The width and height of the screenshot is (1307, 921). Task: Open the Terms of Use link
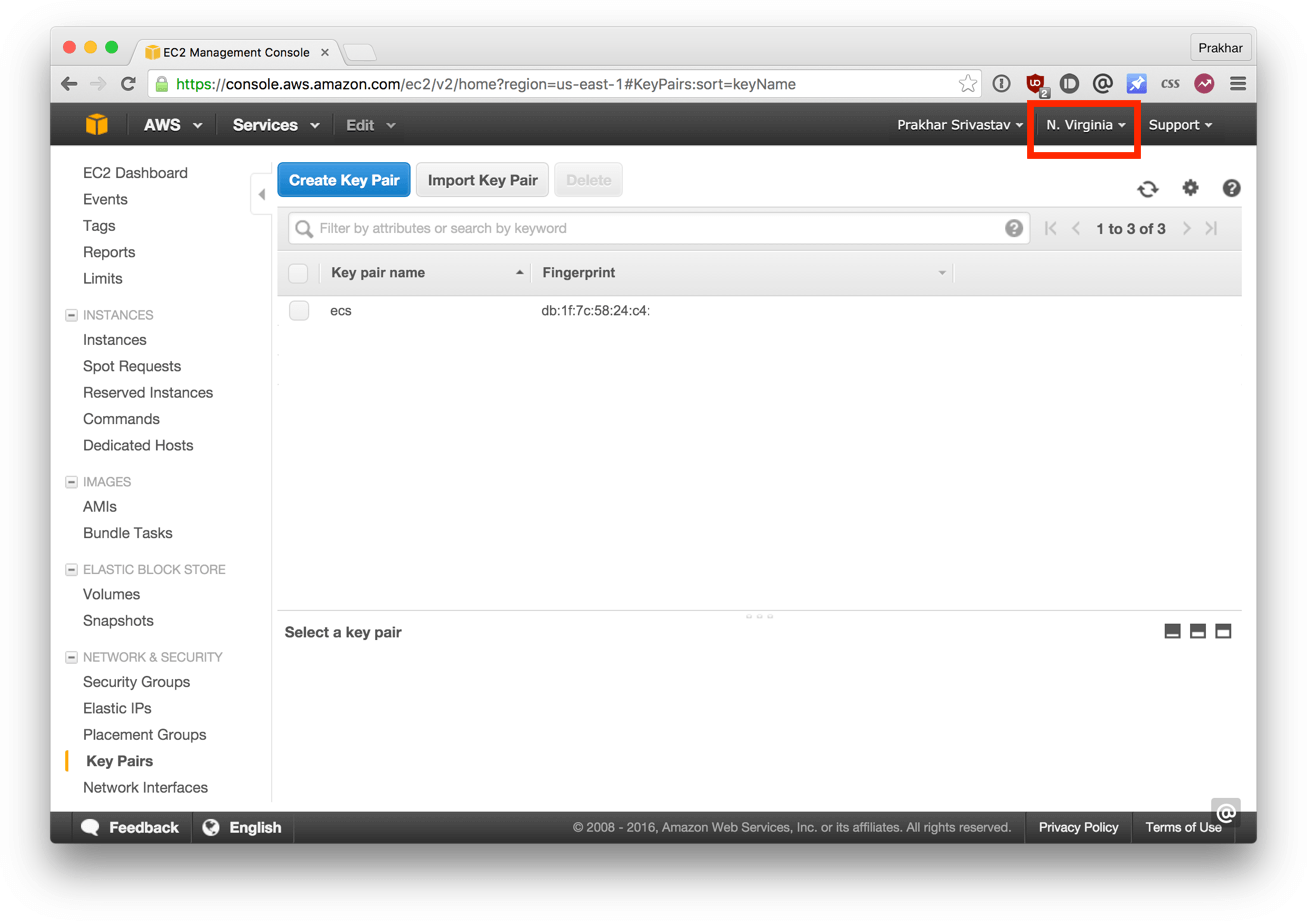pyautogui.click(x=1183, y=827)
